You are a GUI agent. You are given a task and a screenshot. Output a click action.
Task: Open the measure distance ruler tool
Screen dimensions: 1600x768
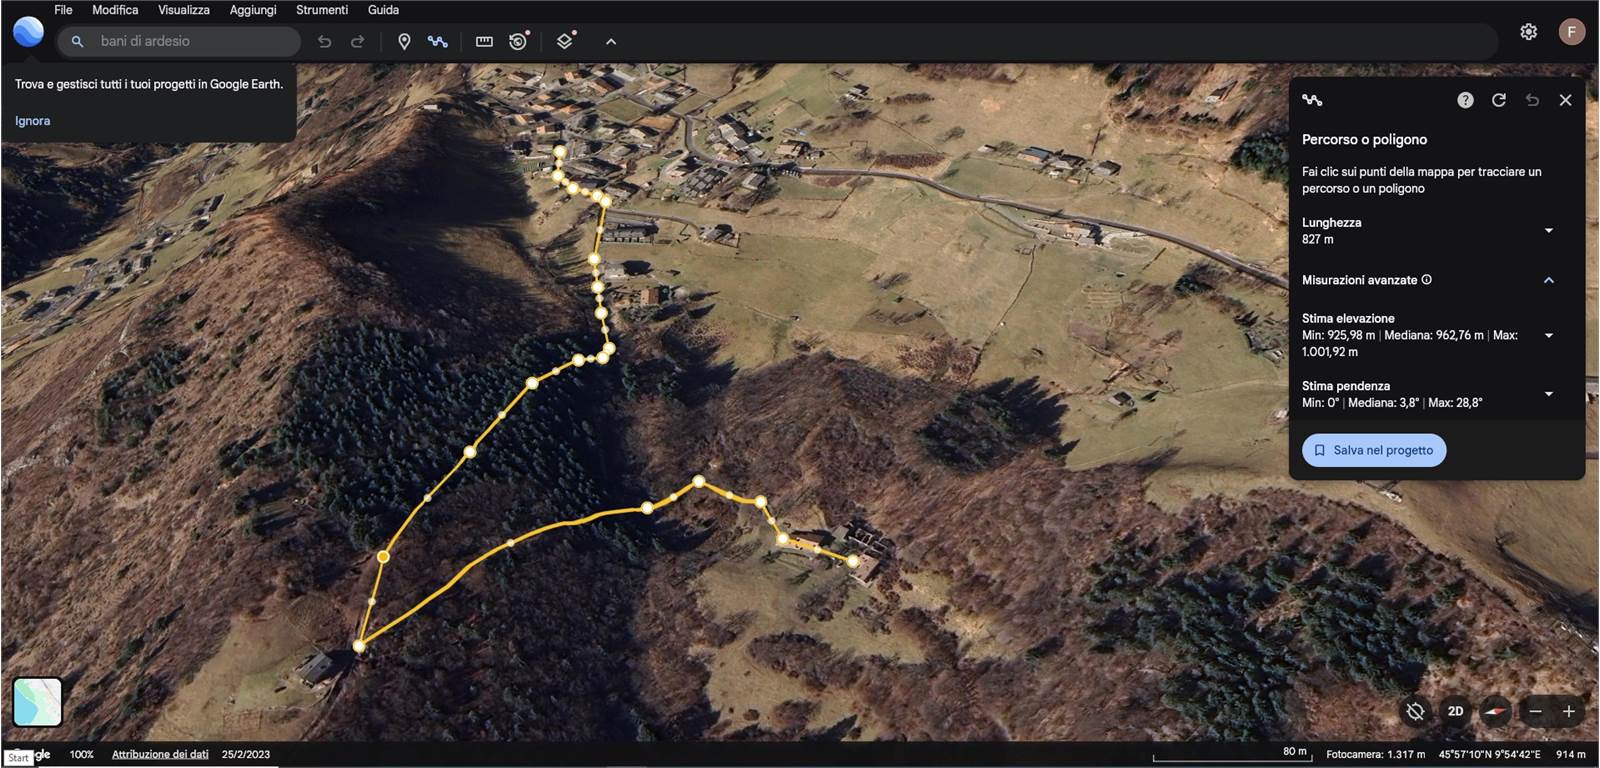tap(484, 41)
